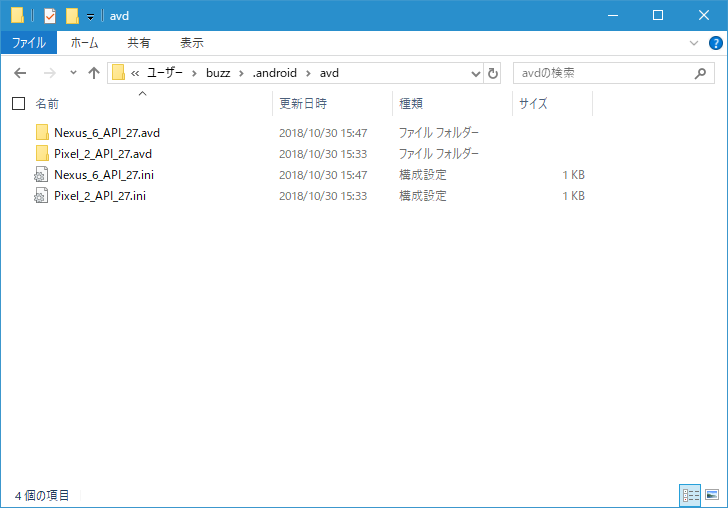Toggle the select-all checkbox

tap(19, 104)
